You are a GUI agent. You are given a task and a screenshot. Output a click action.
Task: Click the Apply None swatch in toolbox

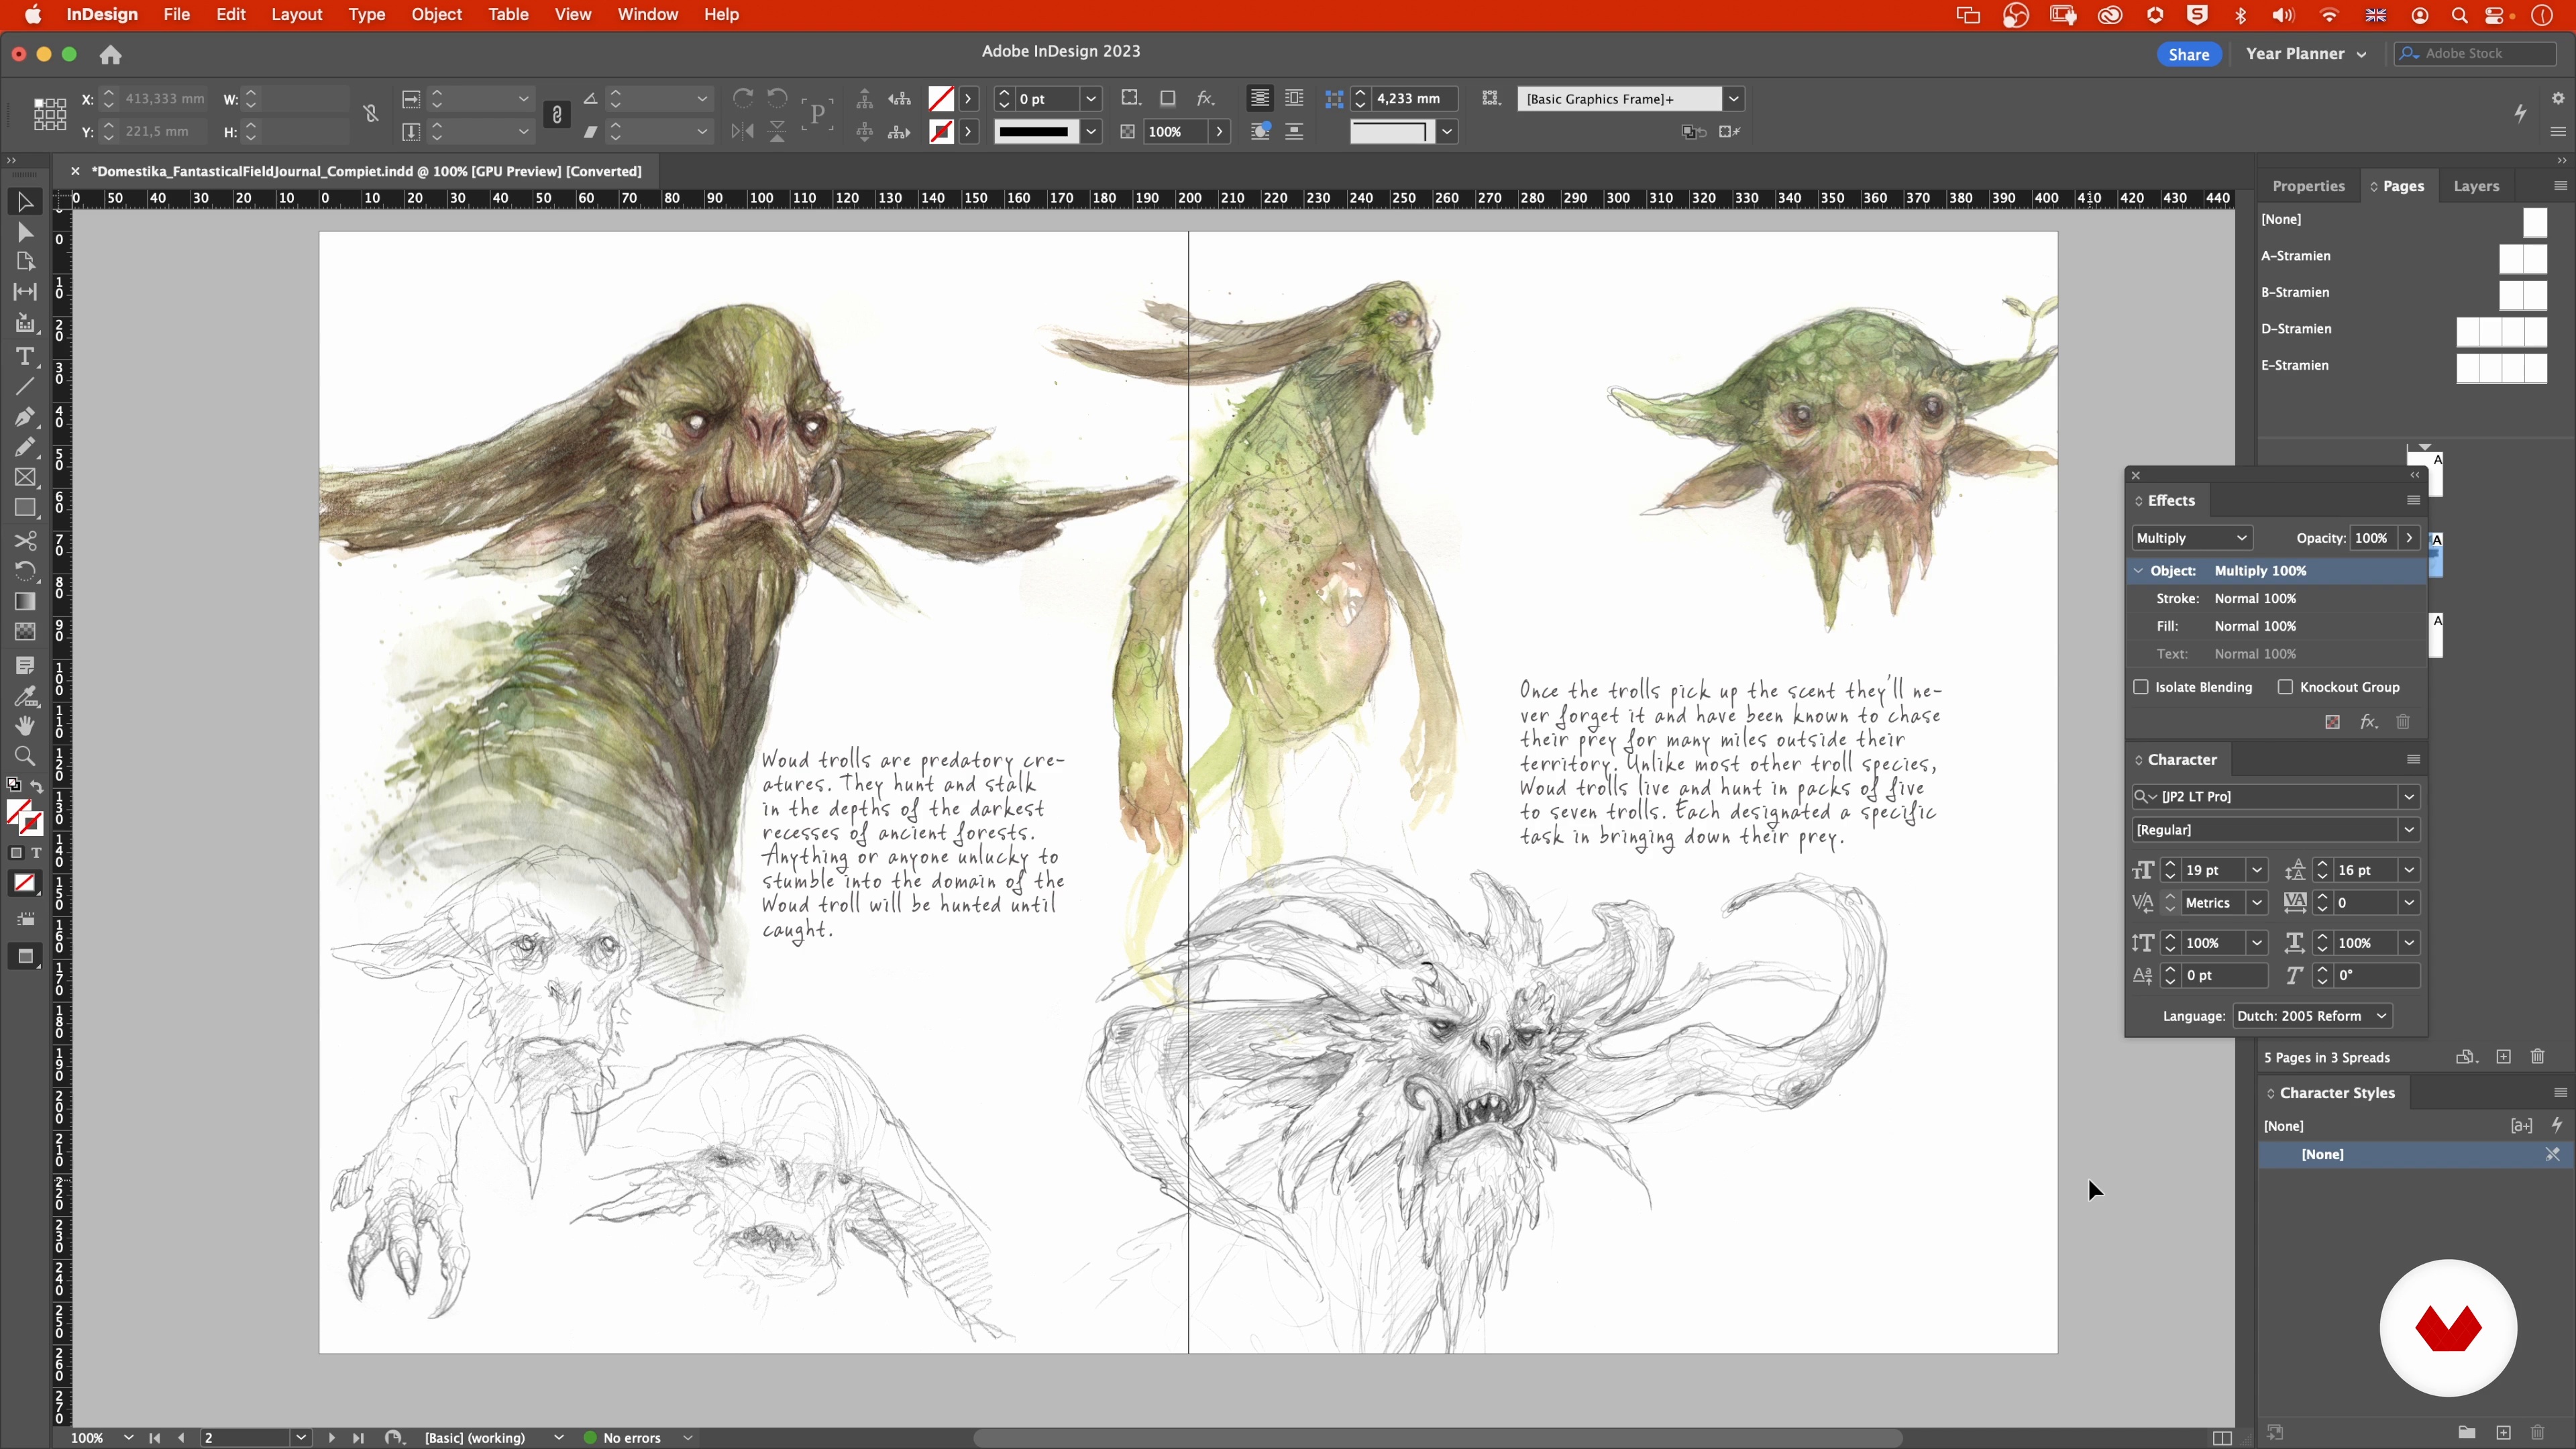(x=25, y=884)
